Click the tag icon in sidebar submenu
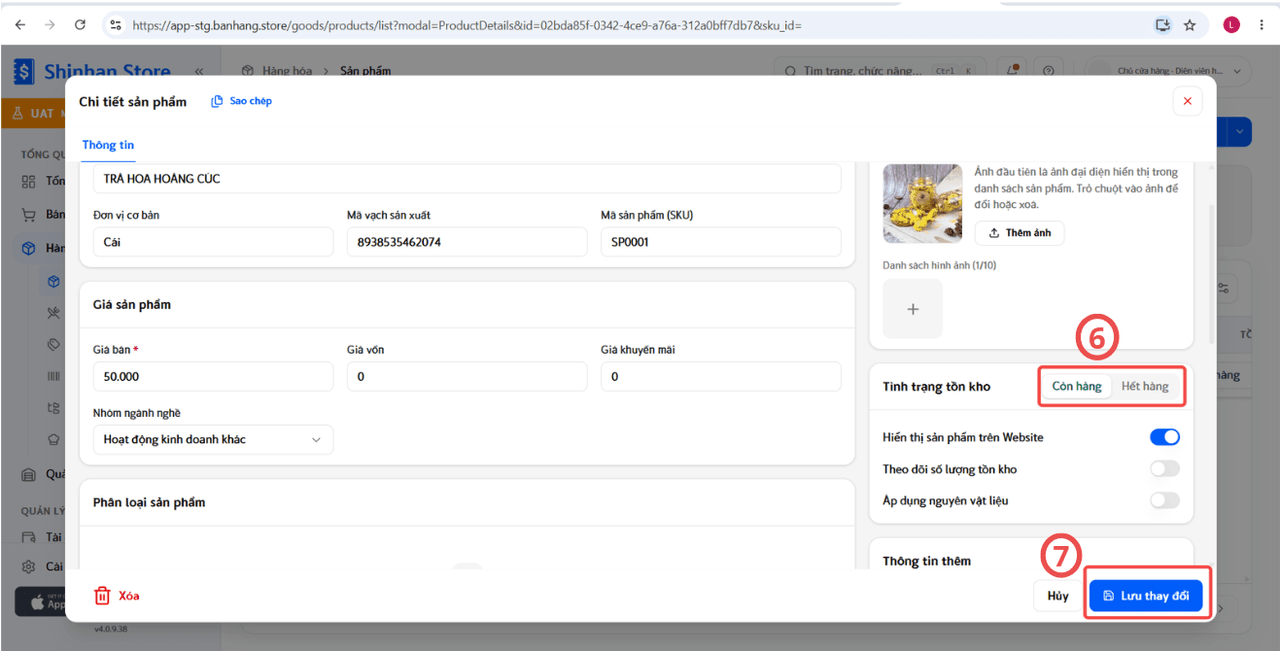Screen dimensions: 1280x651 pyautogui.click(x=54, y=344)
